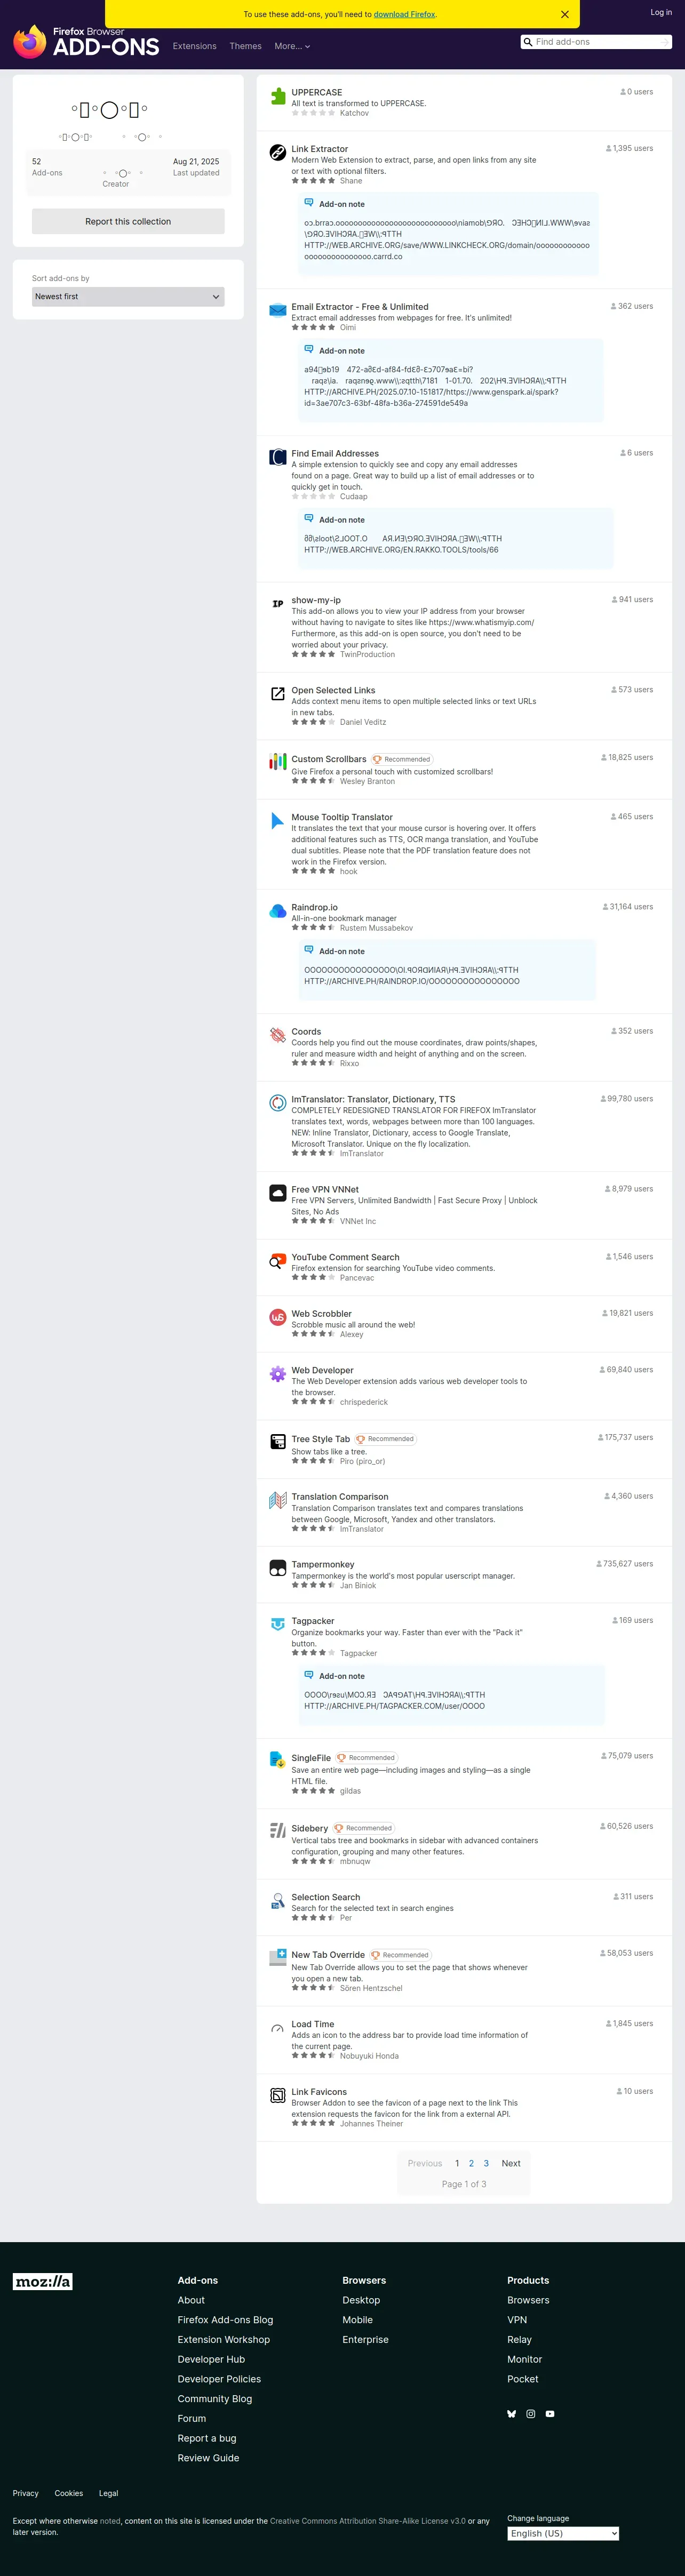Open the Extensions navigation item
The image size is (685, 2576).
(194, 46)
